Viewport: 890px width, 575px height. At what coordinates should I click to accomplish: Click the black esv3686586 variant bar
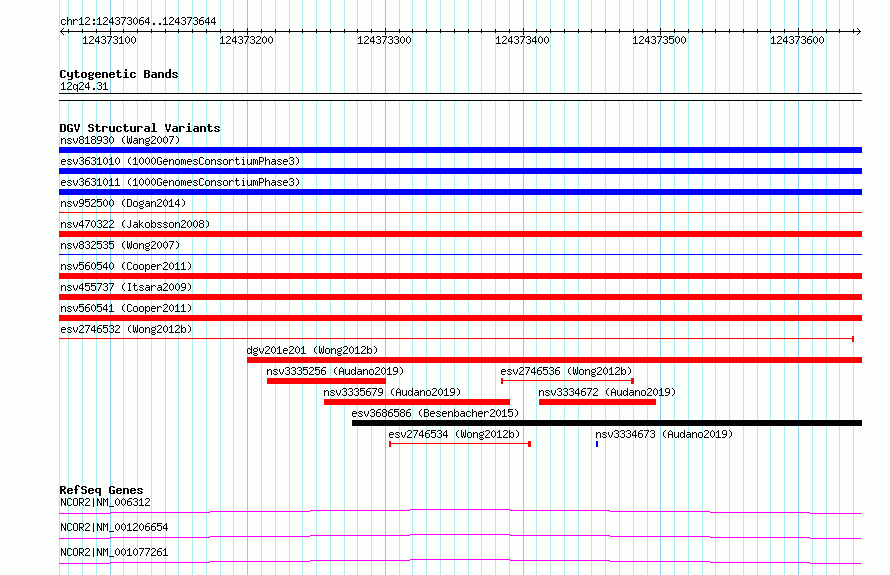coord(607,423)
